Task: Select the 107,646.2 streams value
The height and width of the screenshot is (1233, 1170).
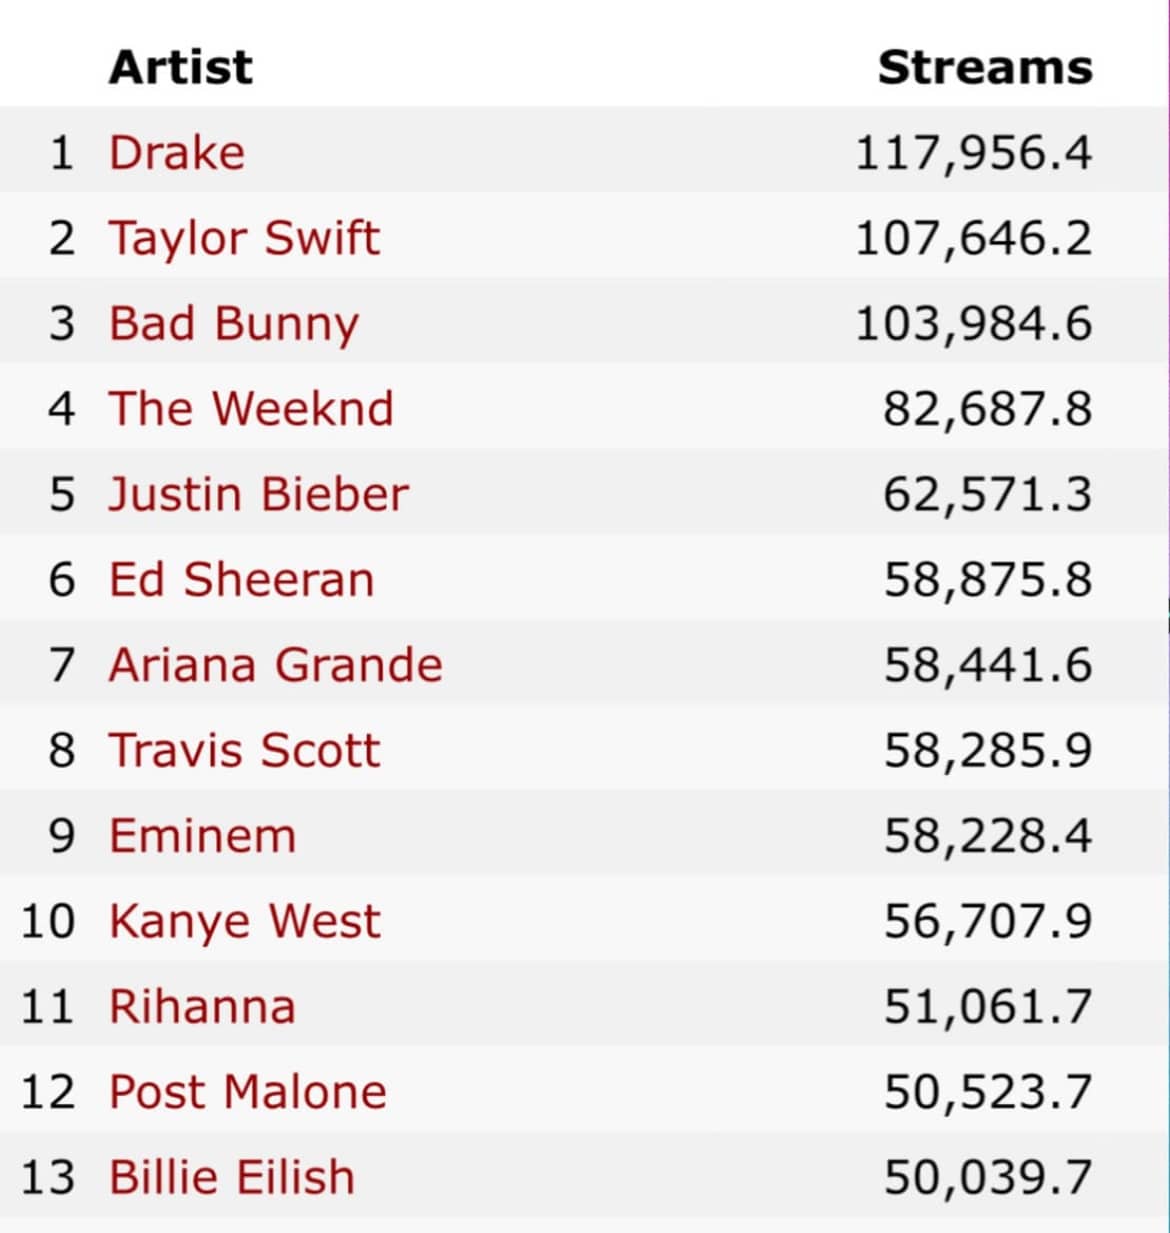Action: click(x=973, y=239)
